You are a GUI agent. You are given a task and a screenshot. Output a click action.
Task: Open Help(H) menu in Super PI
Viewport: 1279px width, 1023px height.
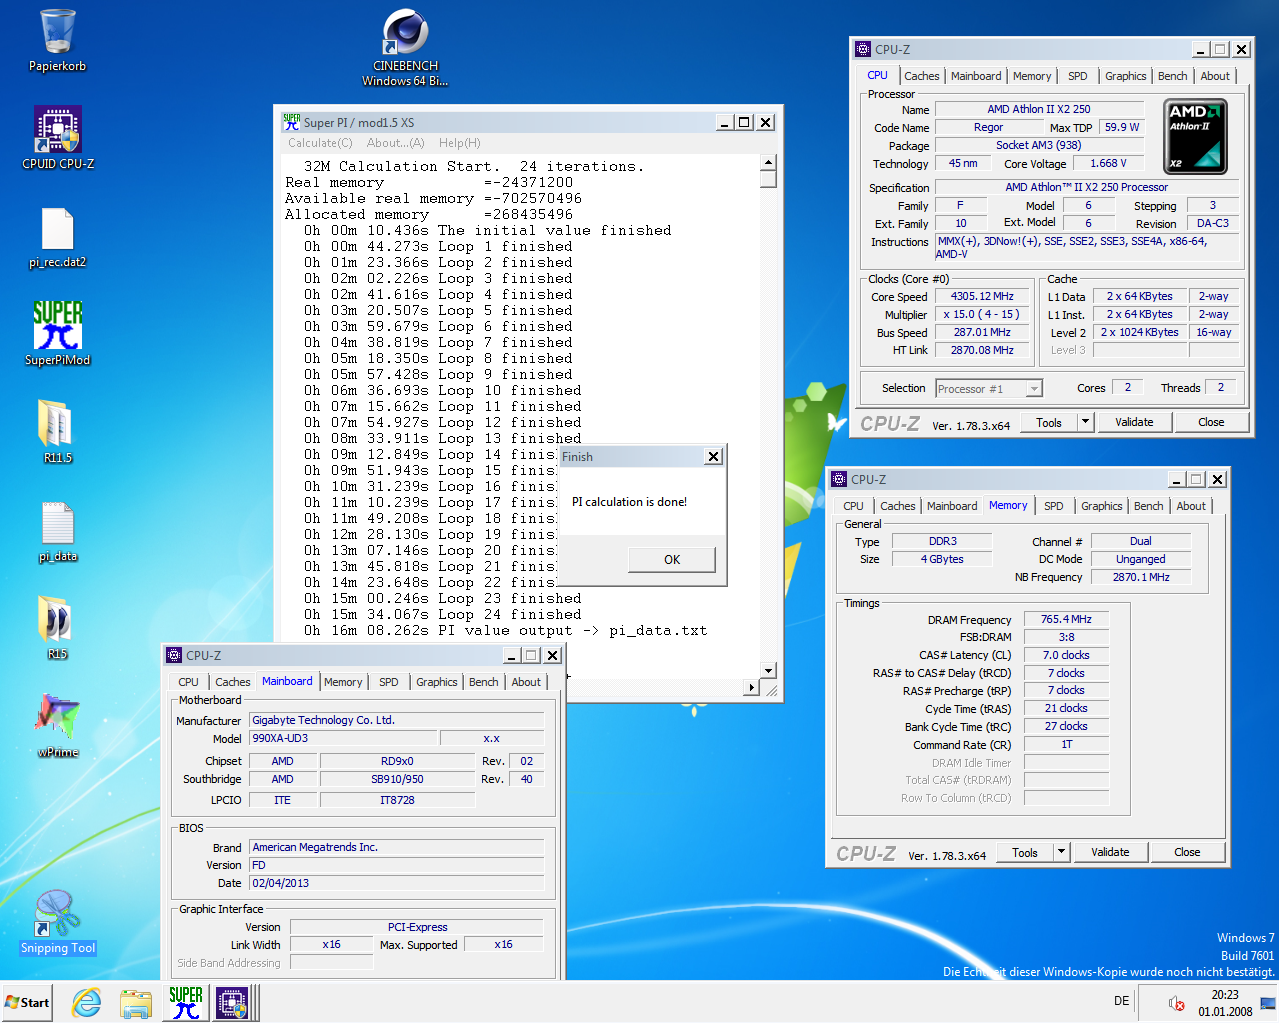pos(459,143)
